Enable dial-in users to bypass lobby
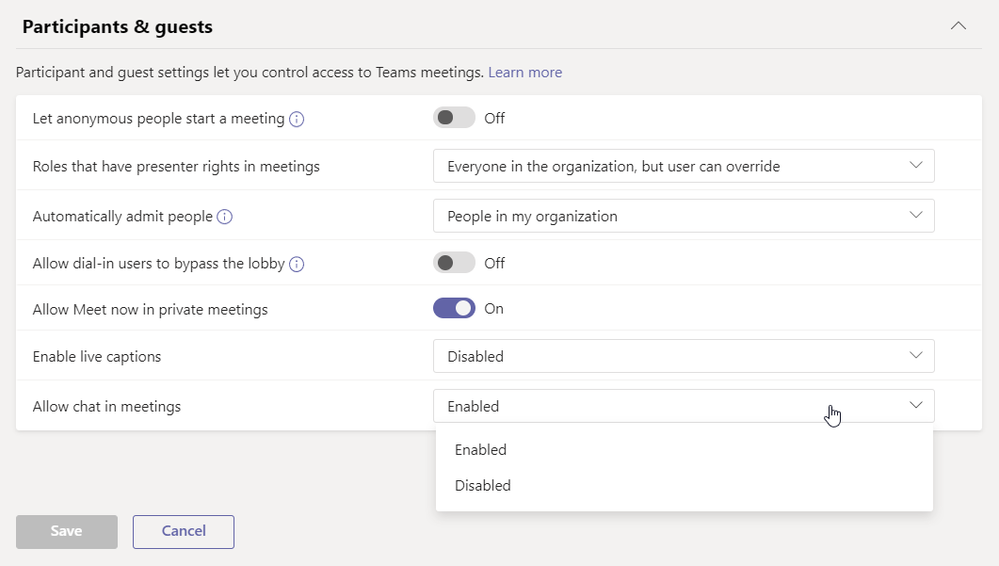The width and height of the screenshot is (999, 566). [x=454, y=263]
